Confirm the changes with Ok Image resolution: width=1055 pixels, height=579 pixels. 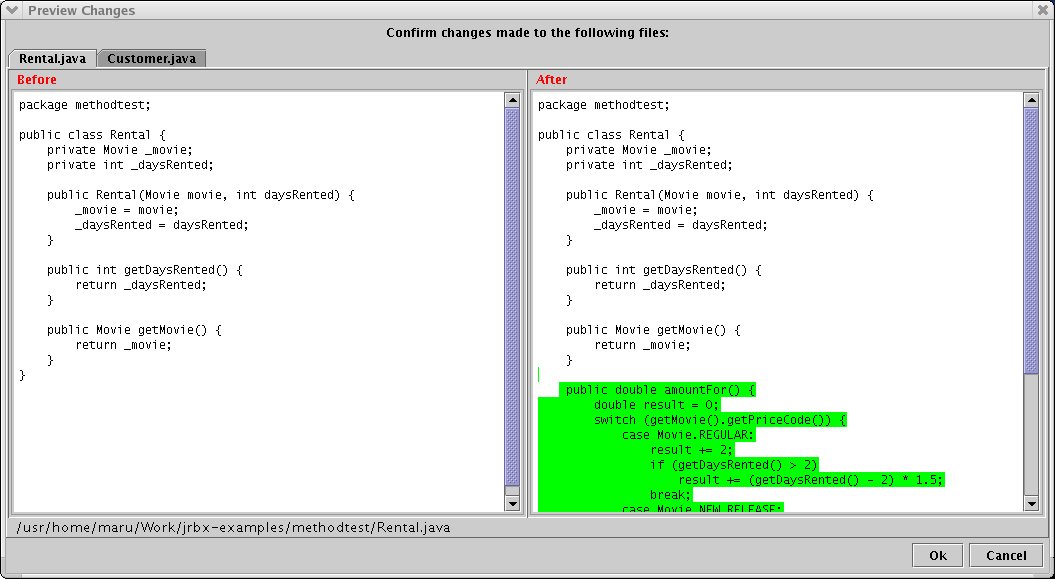pos(938,555)
